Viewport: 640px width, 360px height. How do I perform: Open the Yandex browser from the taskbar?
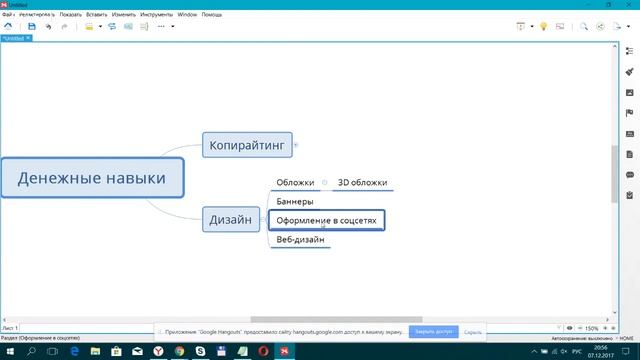tap(158, 351)
